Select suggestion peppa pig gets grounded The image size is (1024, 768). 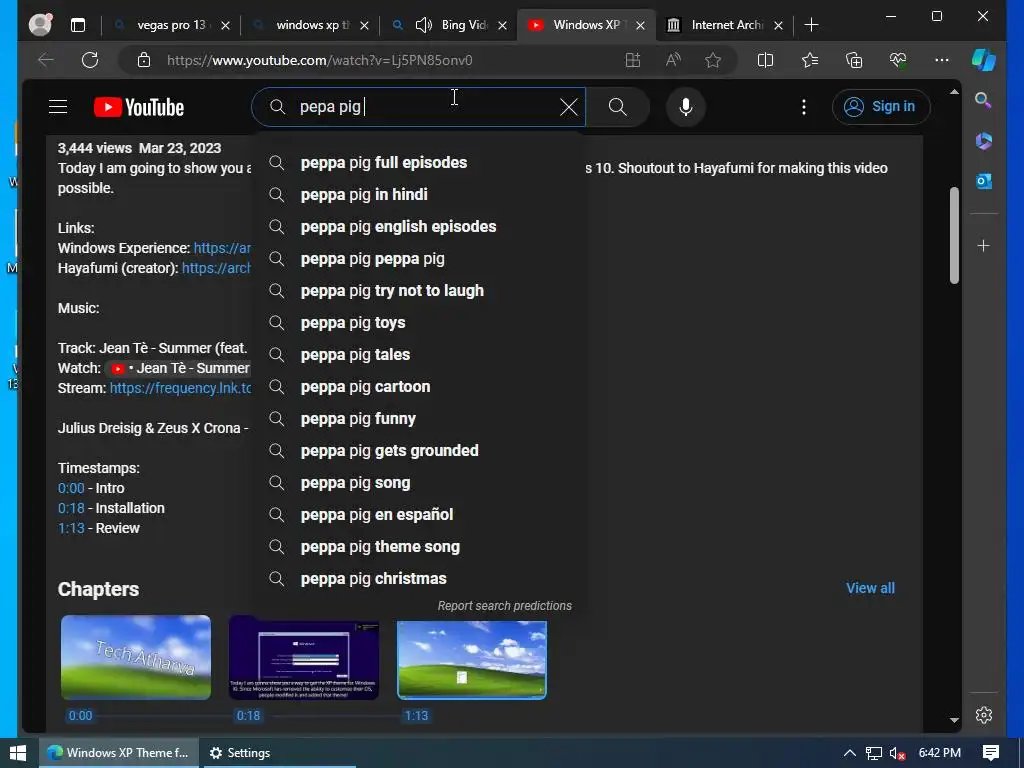click(x=420, y=451)
